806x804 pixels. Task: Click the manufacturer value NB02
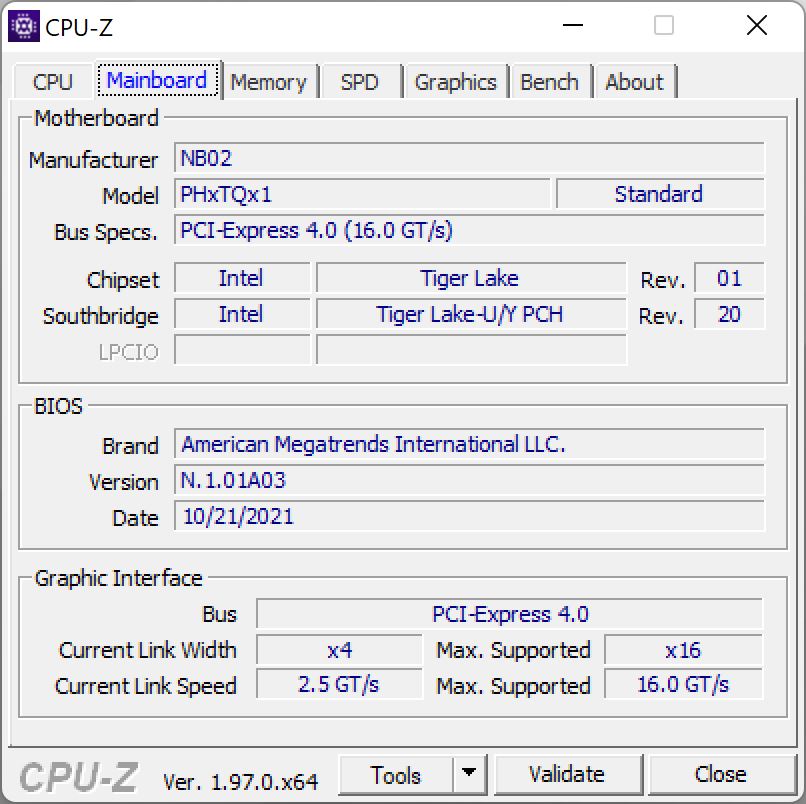tap(469, 158)
